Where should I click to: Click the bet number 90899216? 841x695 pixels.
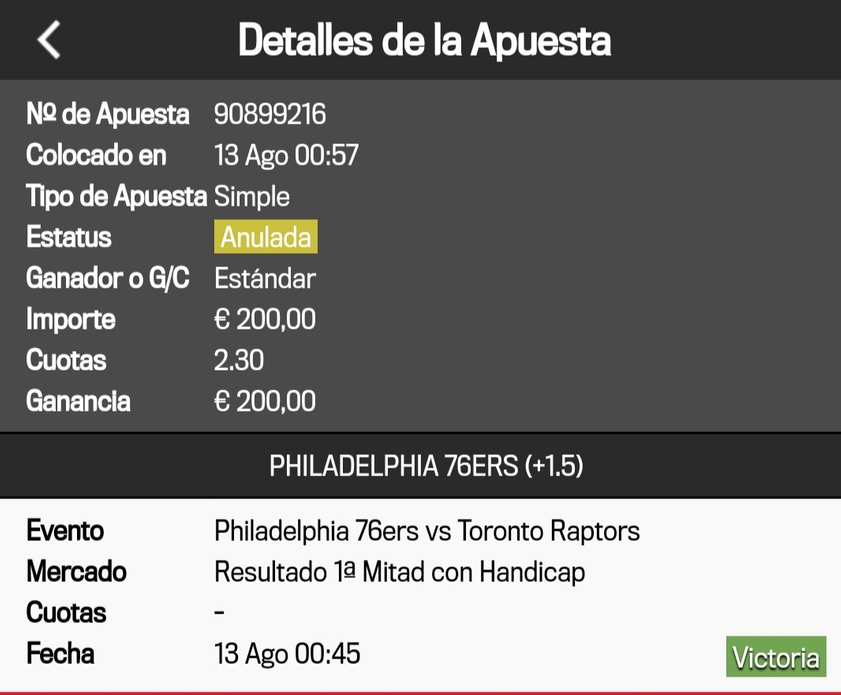tap(270, 114)
